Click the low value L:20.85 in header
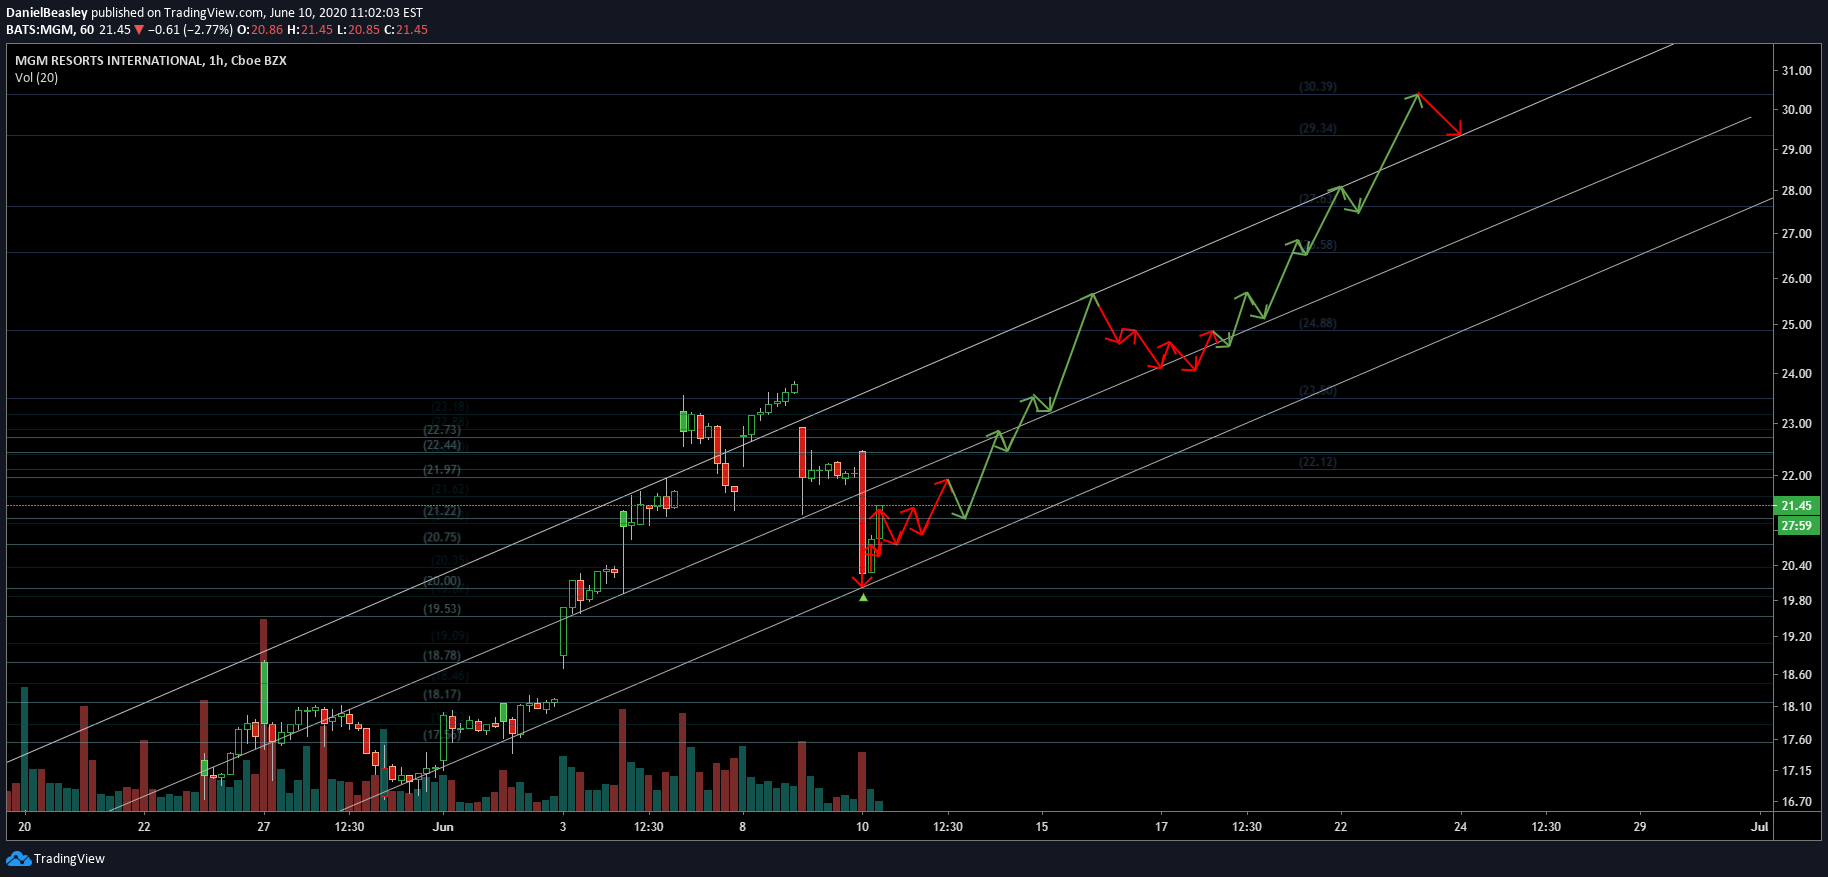This screenshot has height=877, width=1828. pos(358,30)
